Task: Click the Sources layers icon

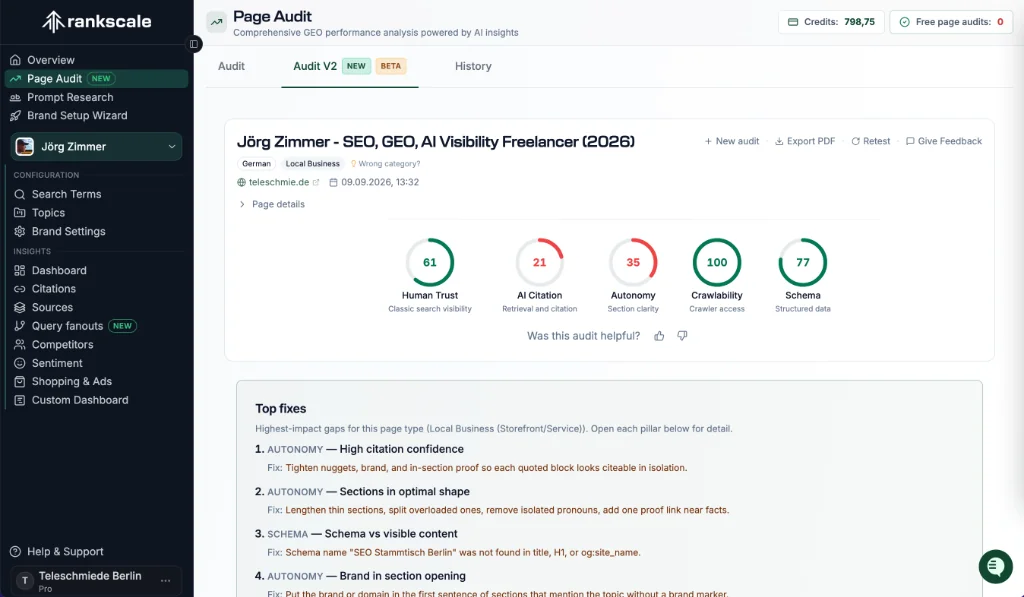Action: [x=20, y=307]
